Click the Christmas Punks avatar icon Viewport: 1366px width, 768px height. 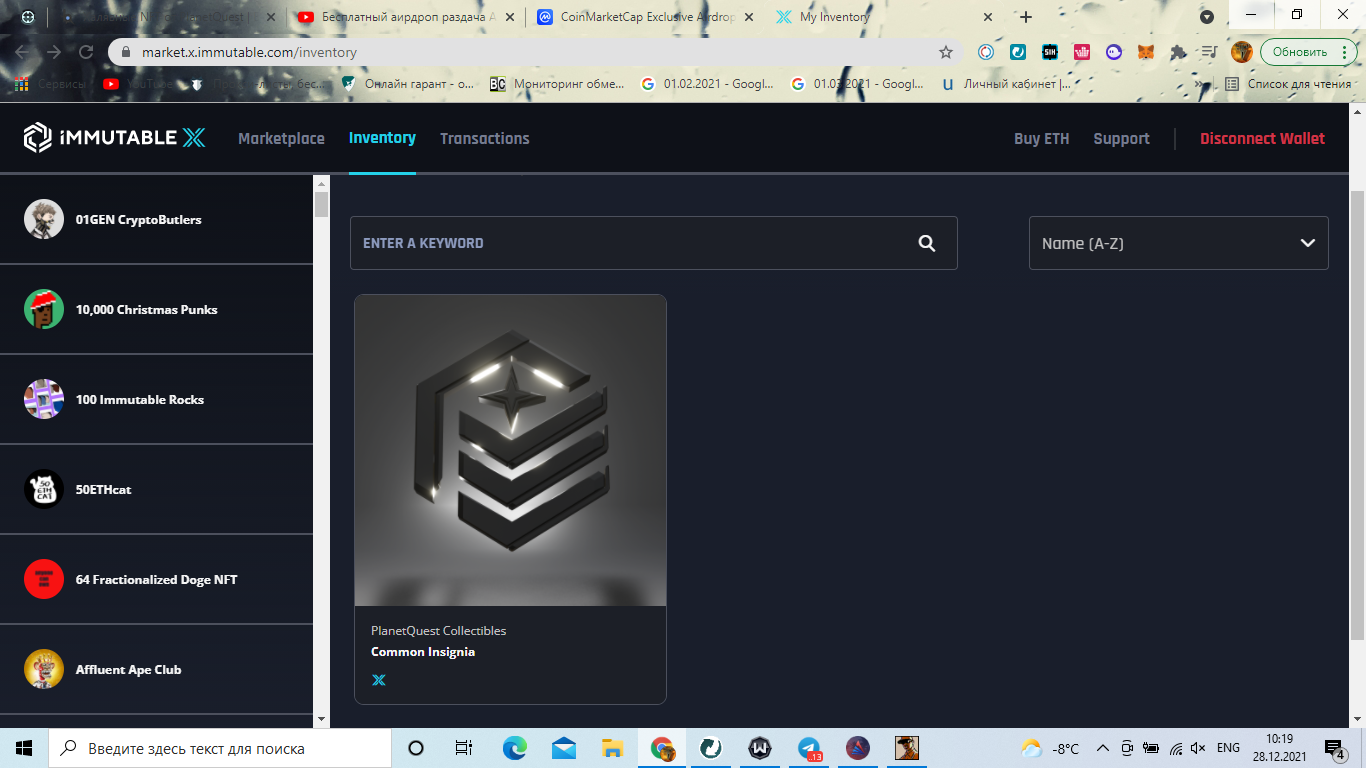coord(44,309)
